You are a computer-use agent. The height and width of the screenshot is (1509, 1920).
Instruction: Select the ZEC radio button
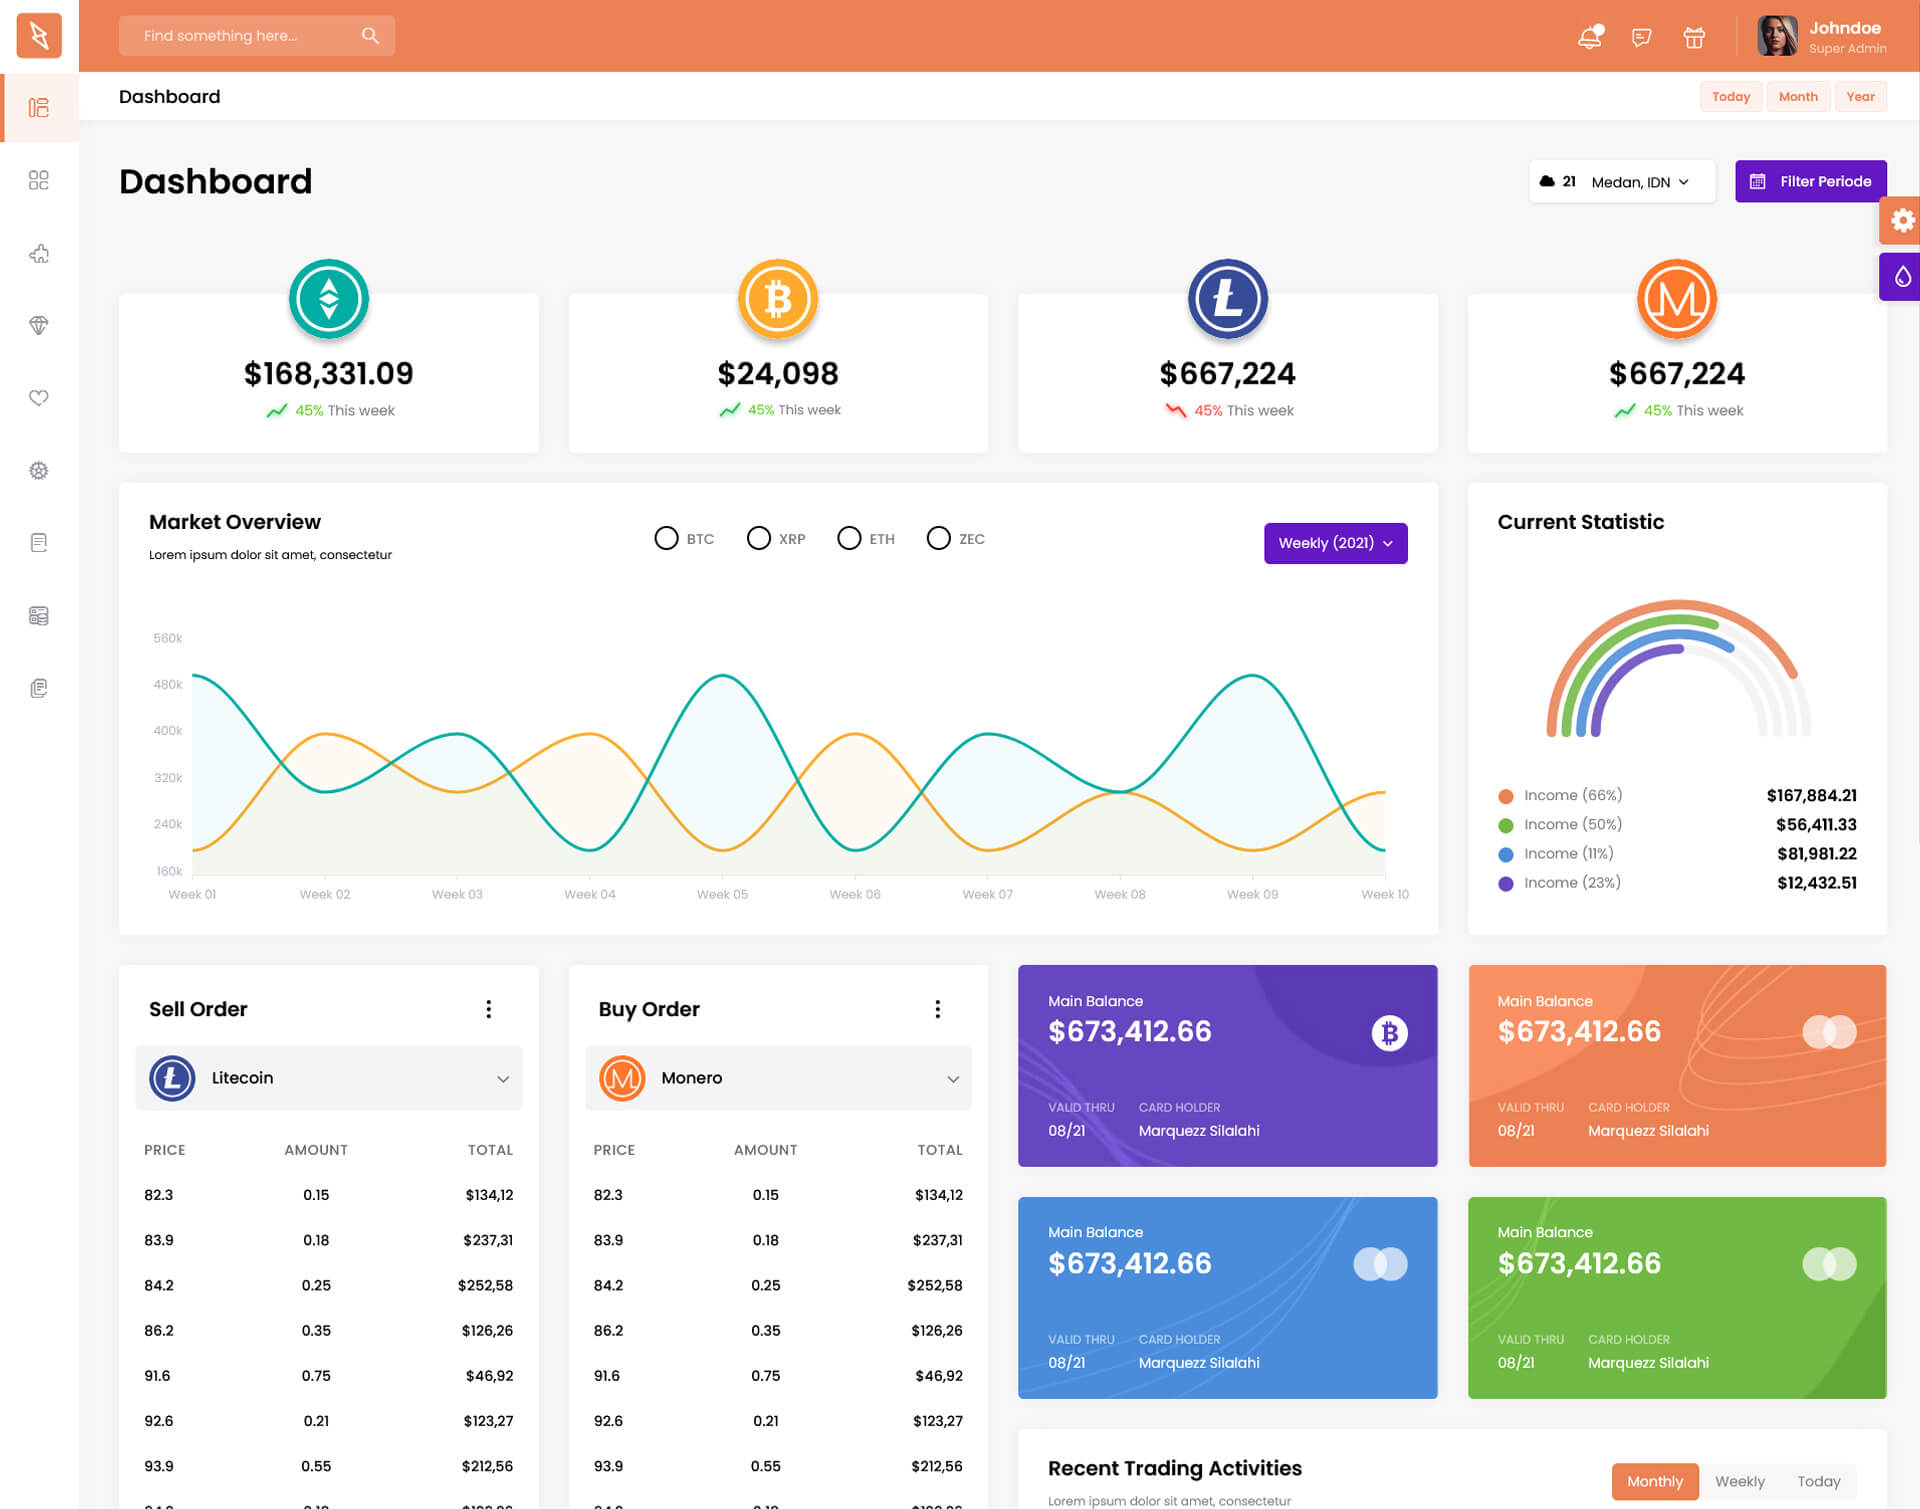938,538
